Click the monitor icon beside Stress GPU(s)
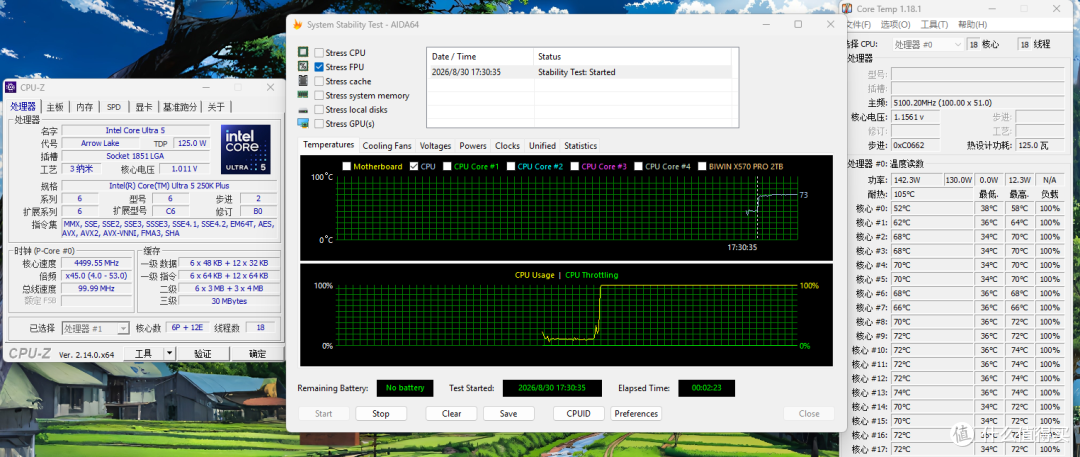This screenshot has width=1080, height=457. tap(302, 123)
